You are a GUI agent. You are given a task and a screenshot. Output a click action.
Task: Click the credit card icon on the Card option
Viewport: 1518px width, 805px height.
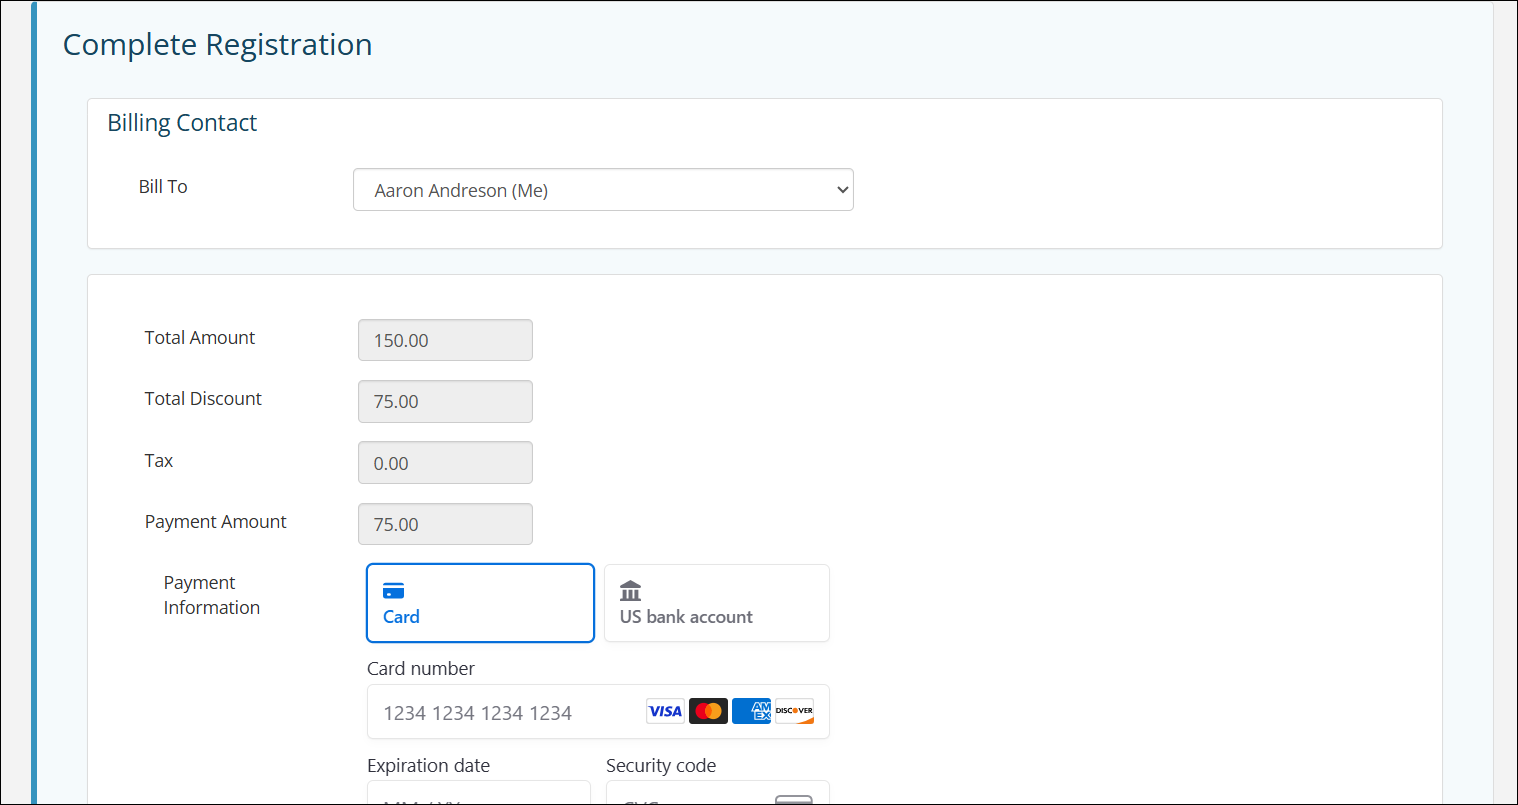[x=394, y=591]
